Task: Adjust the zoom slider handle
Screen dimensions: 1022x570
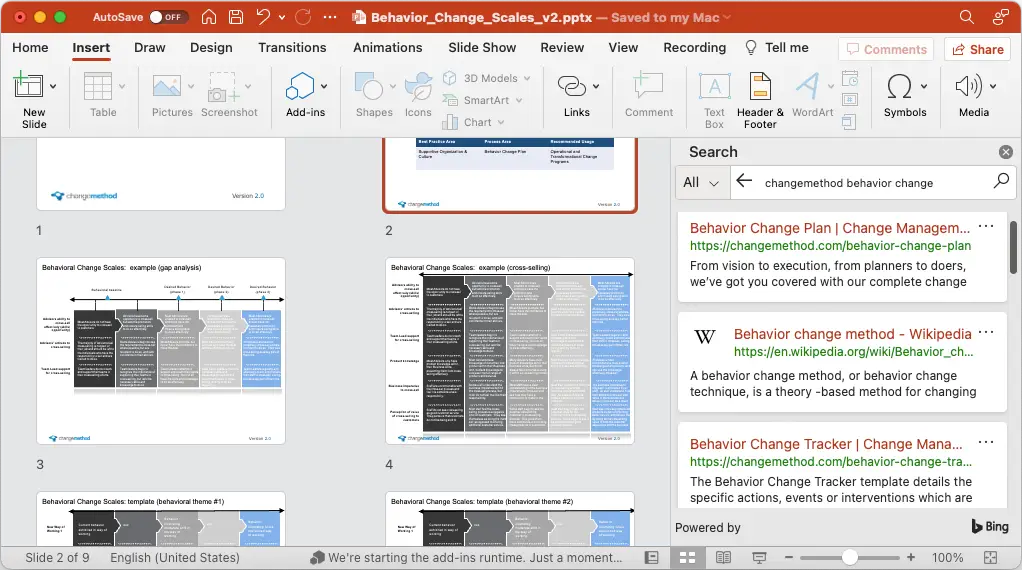Action: (x=849, y=557)
